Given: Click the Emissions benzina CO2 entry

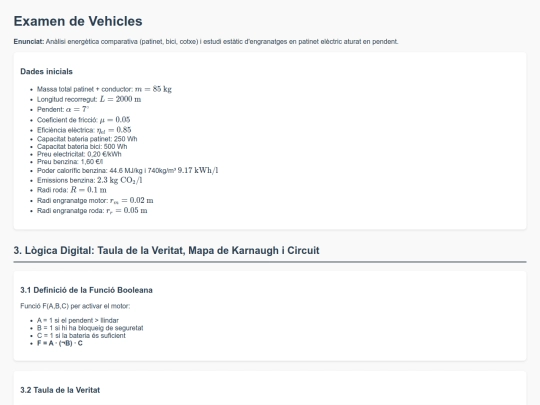Looking at the screenshot, I should click(x=90, y=180).
